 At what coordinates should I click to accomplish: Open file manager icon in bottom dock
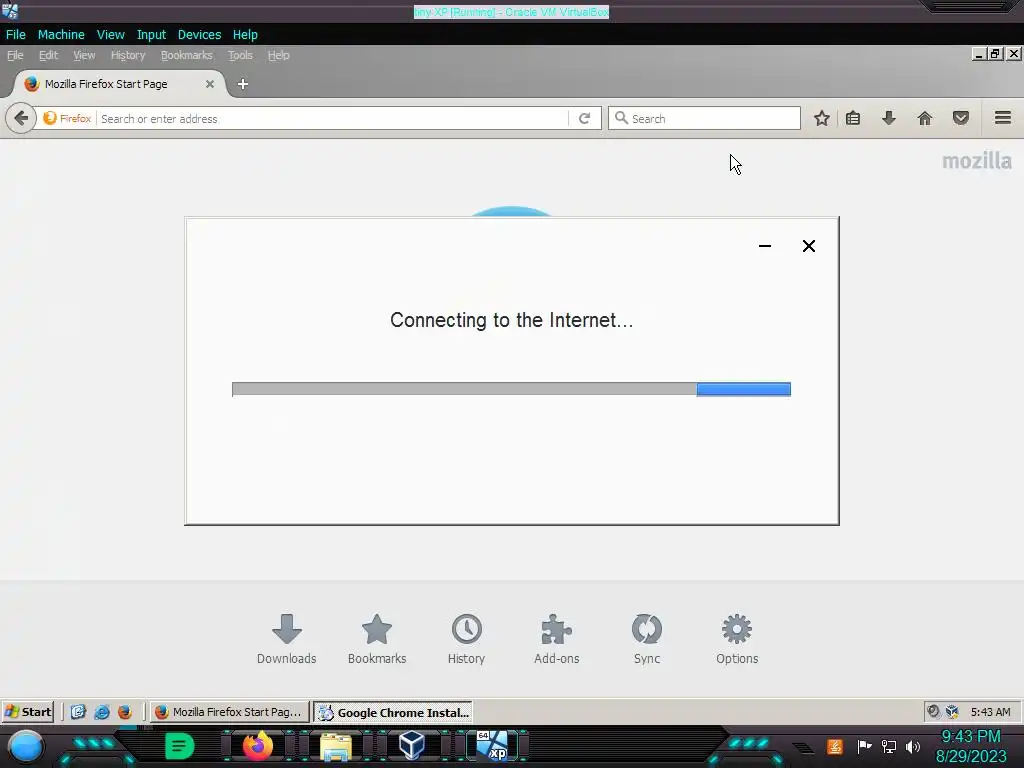(x=336, y=746)
